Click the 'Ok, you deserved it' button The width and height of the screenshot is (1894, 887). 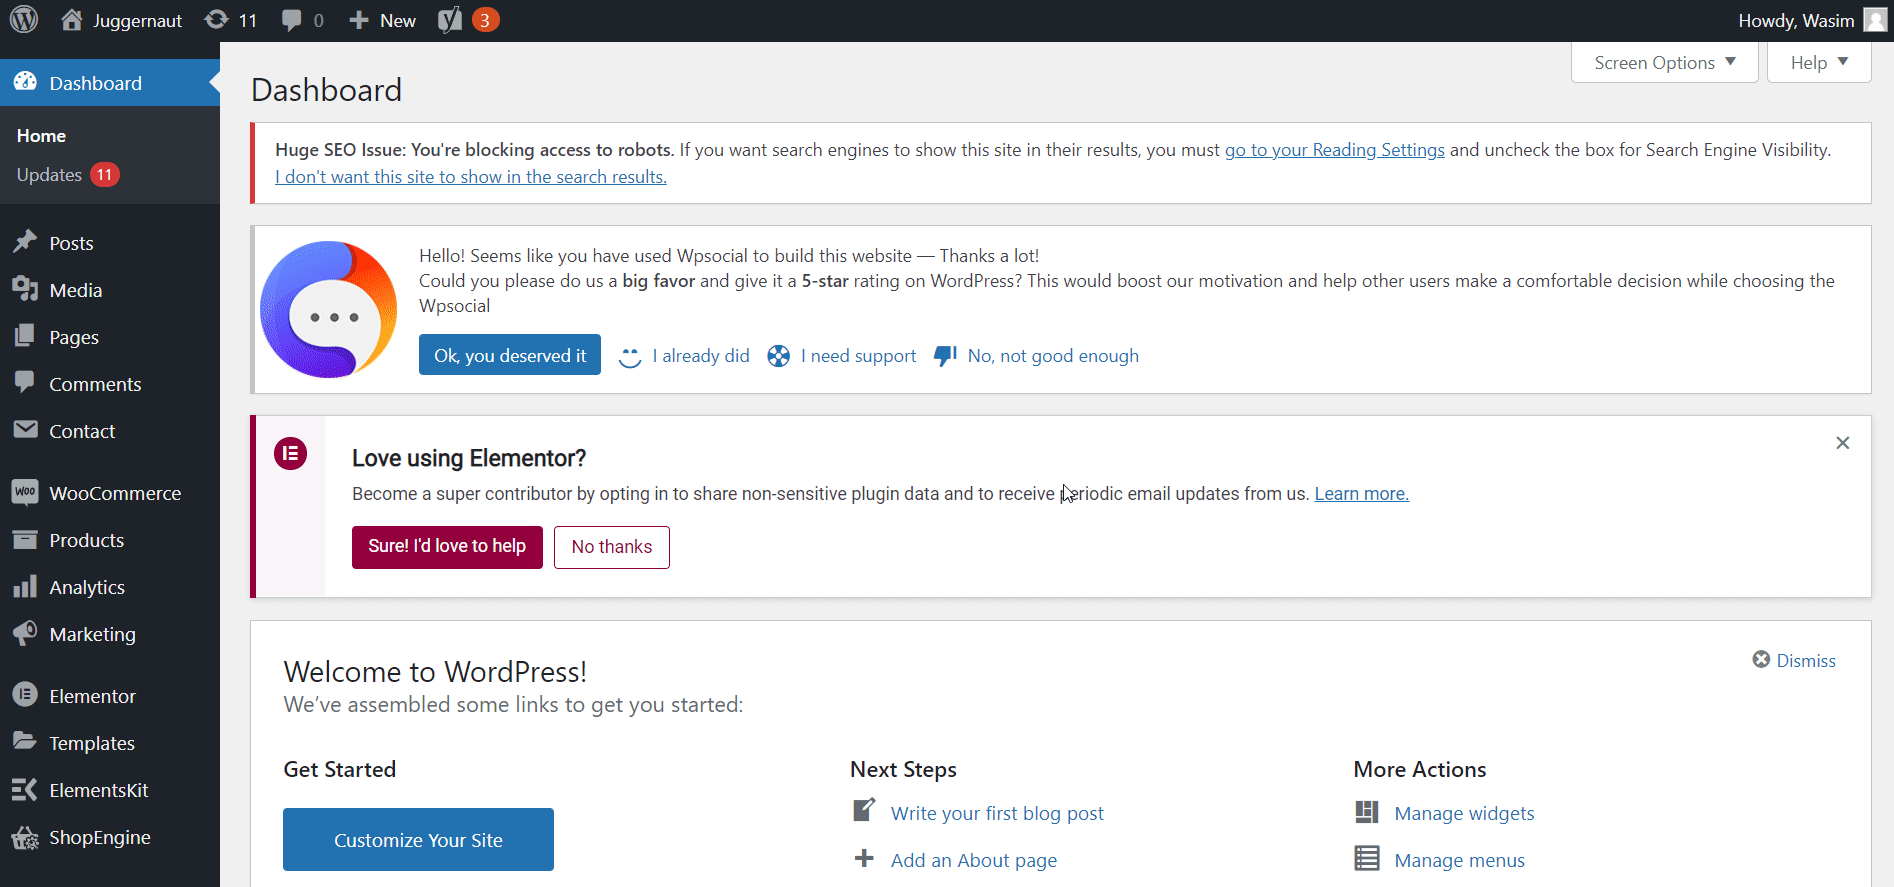coord(510,355)
